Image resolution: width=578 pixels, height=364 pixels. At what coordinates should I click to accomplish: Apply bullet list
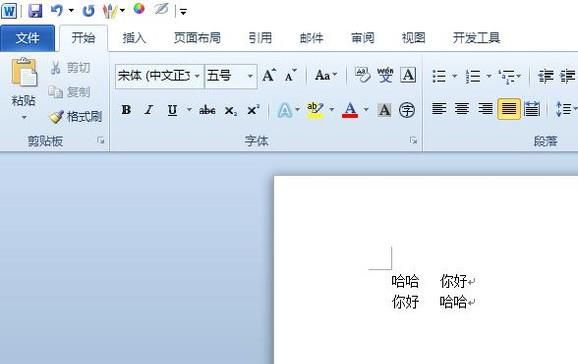tap(439, 76)
